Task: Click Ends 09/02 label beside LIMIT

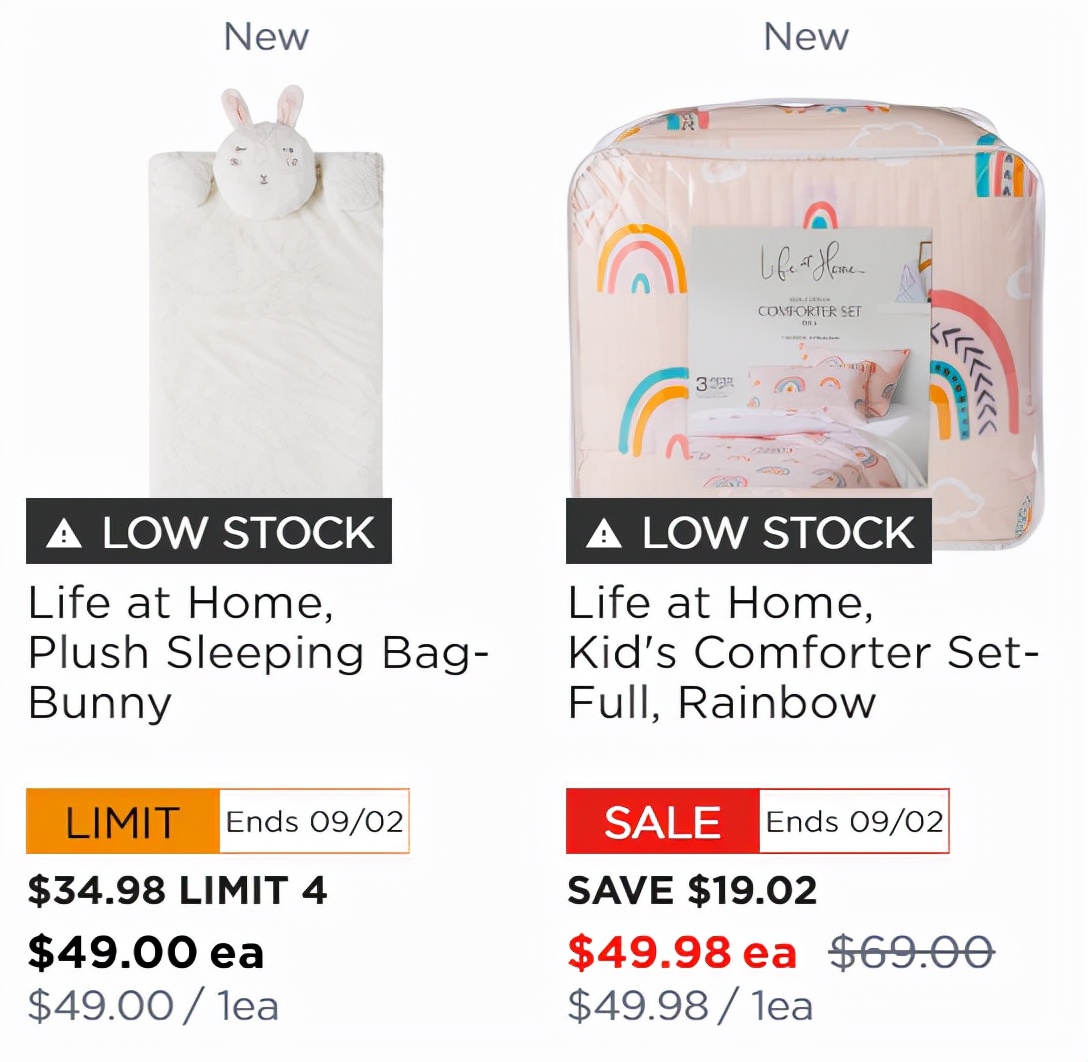Action: pos(314,822)
